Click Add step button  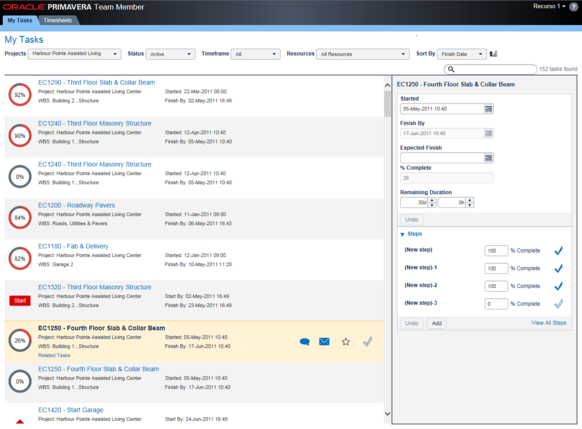point(436,323)
